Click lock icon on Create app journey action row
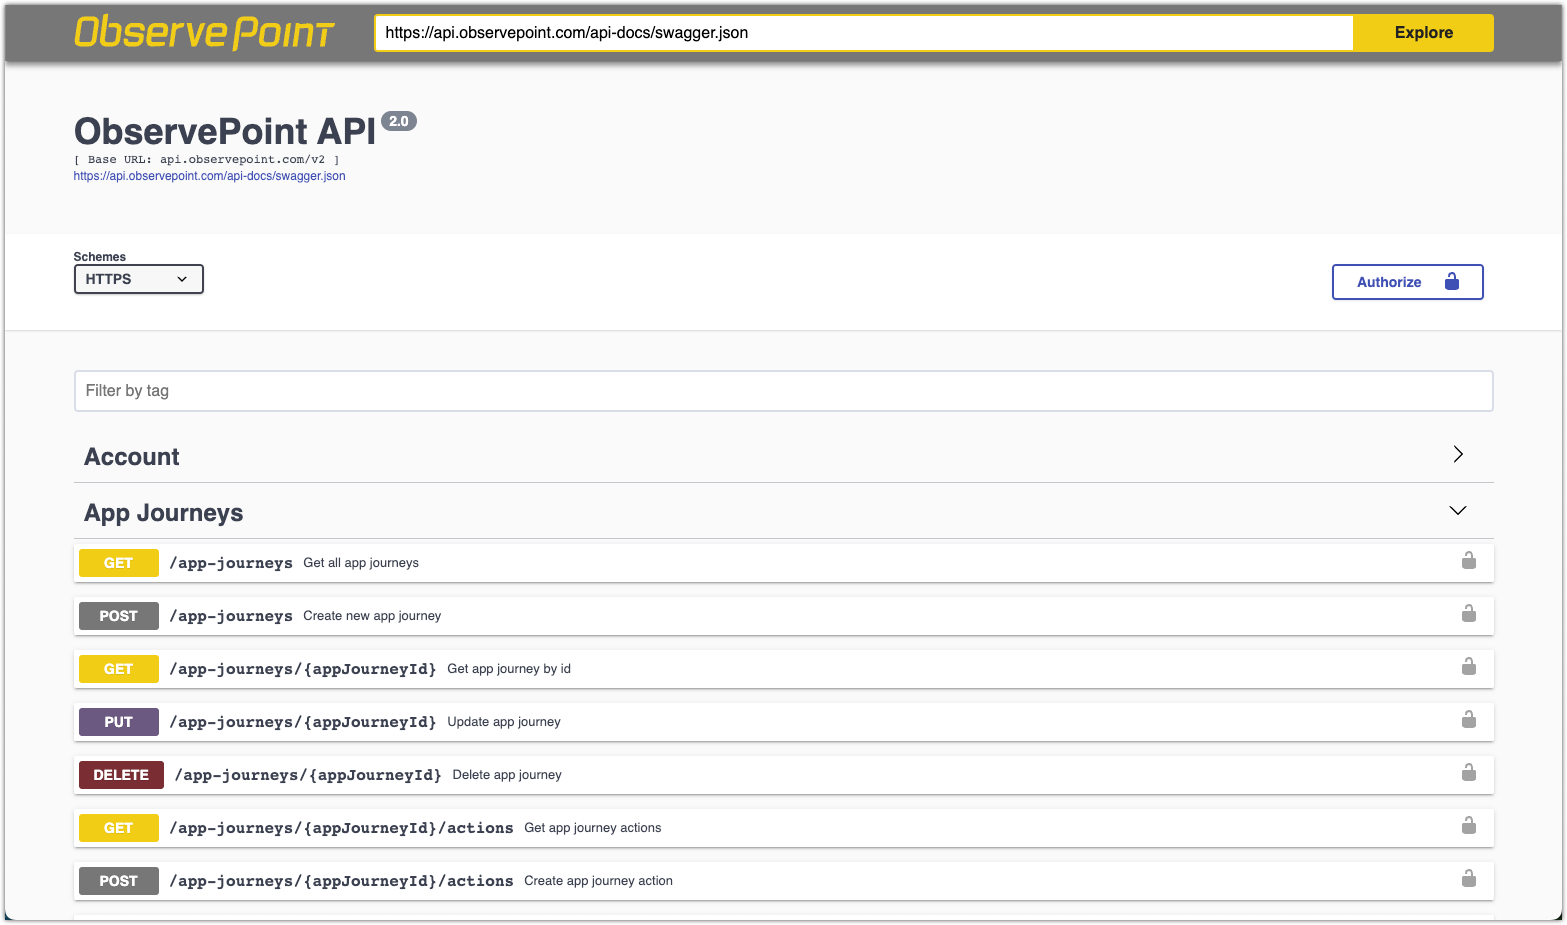This screenshot has height=925, width=1567. point(1469,878)
